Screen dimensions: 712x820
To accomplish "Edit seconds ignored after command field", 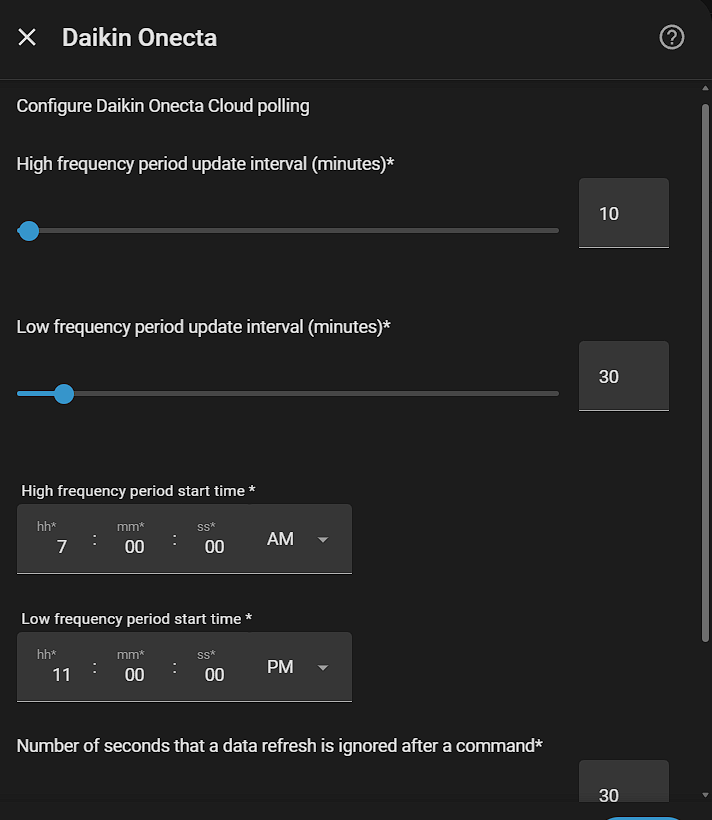I will (624, 782).
